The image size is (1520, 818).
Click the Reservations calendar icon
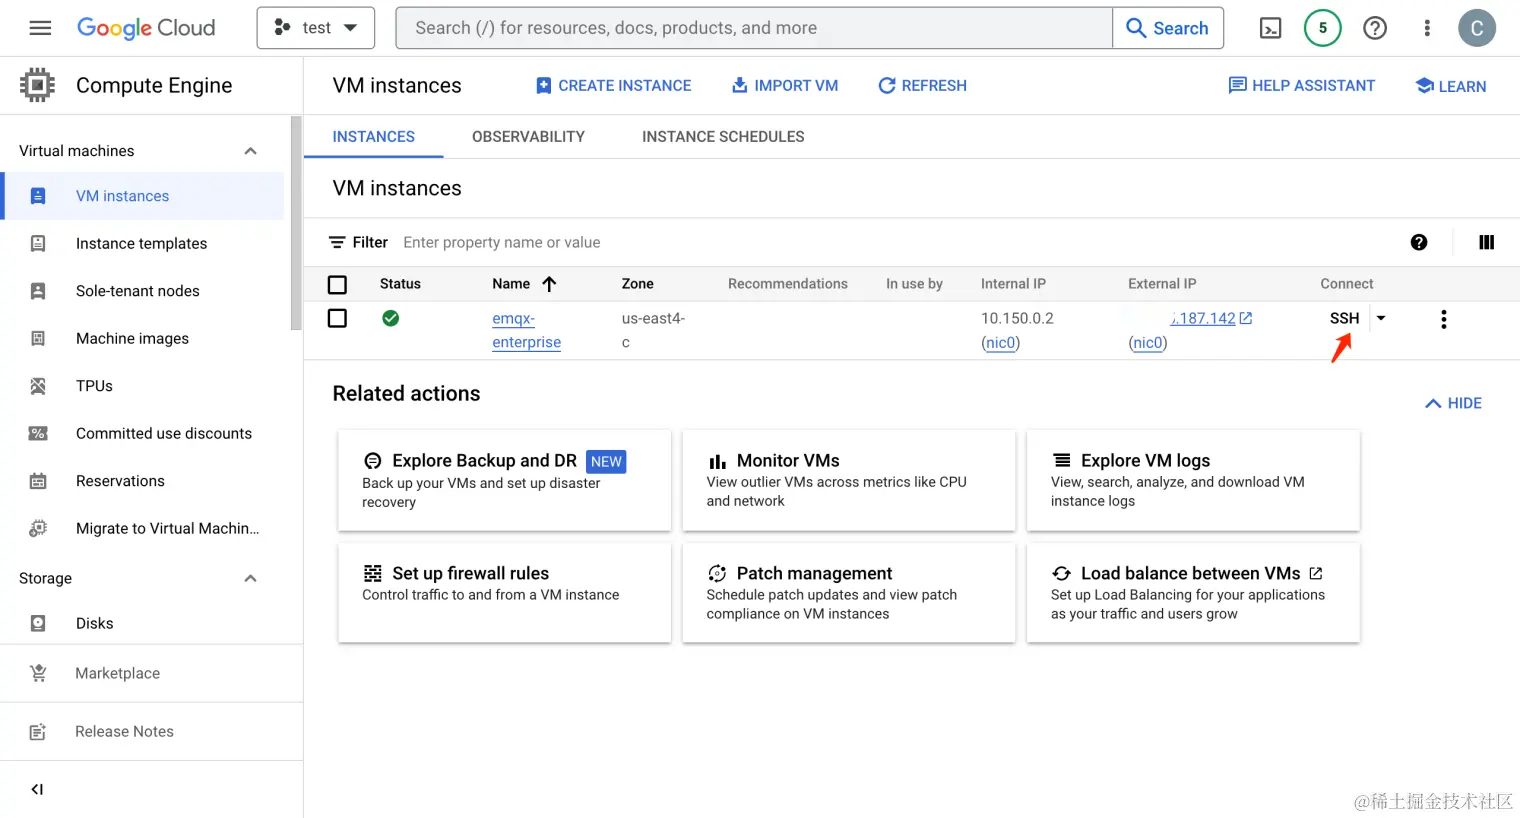(38, 481)
